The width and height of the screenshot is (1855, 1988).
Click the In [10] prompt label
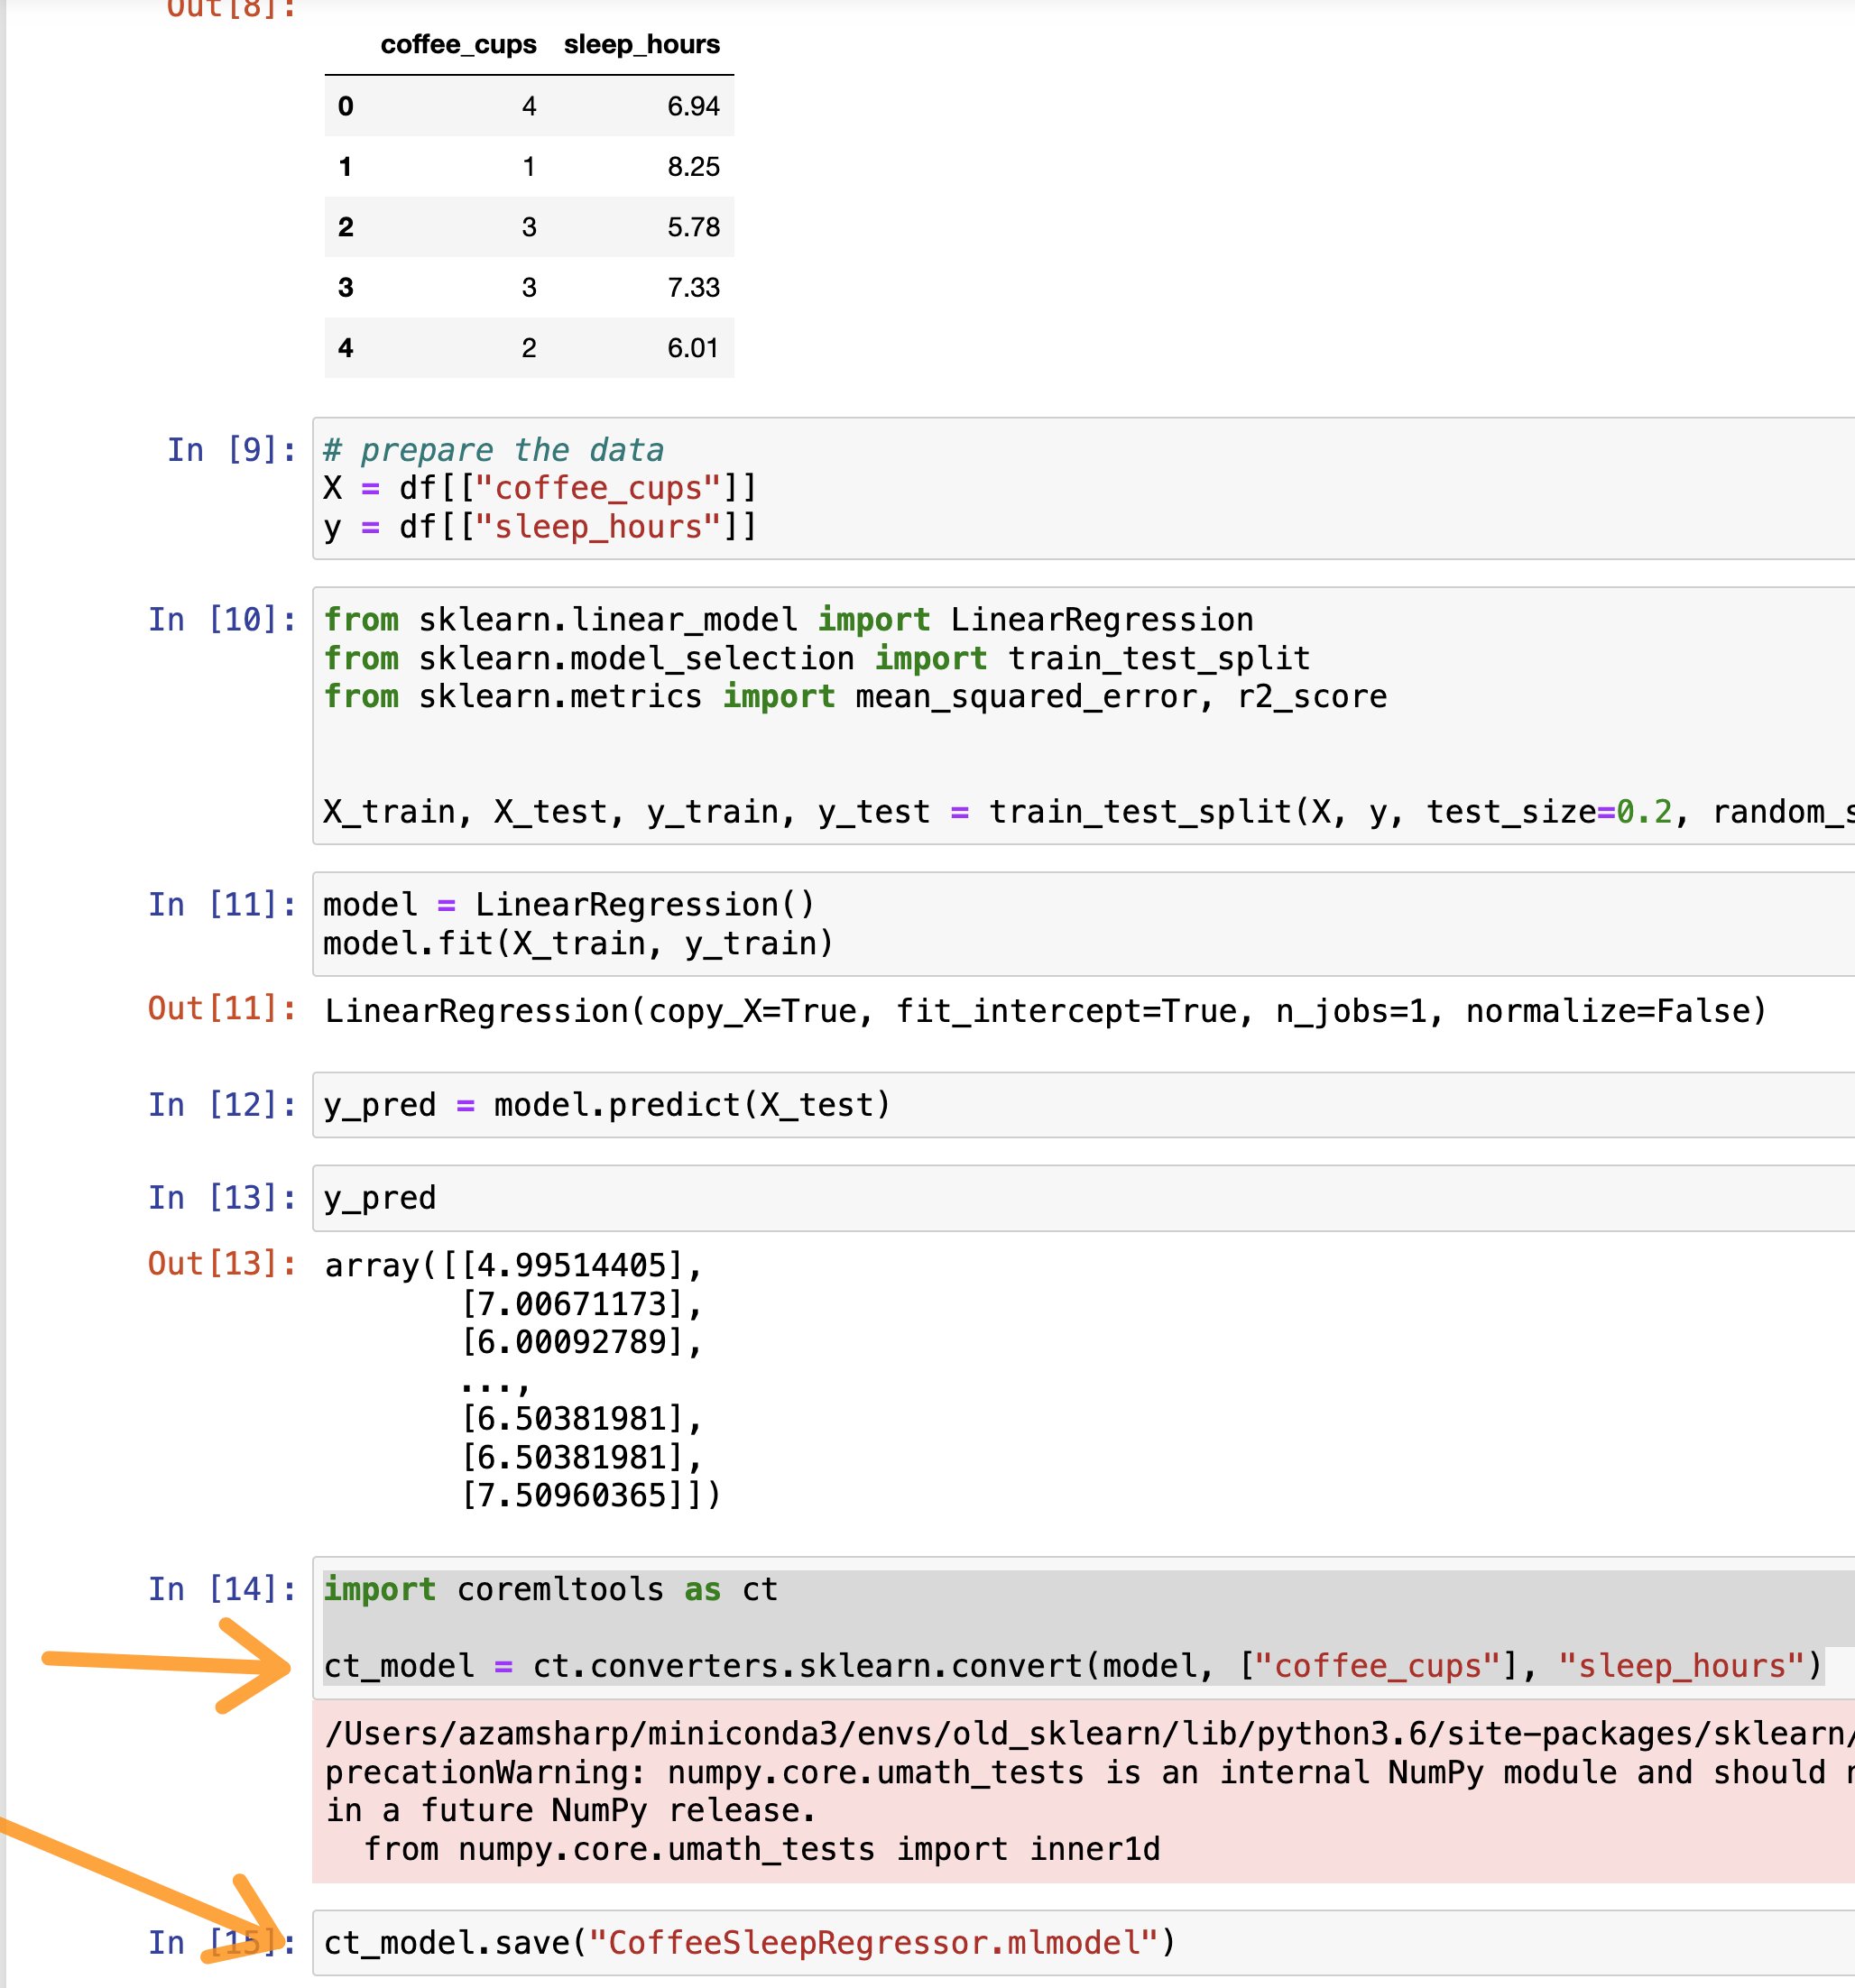(x=222, y=620)
